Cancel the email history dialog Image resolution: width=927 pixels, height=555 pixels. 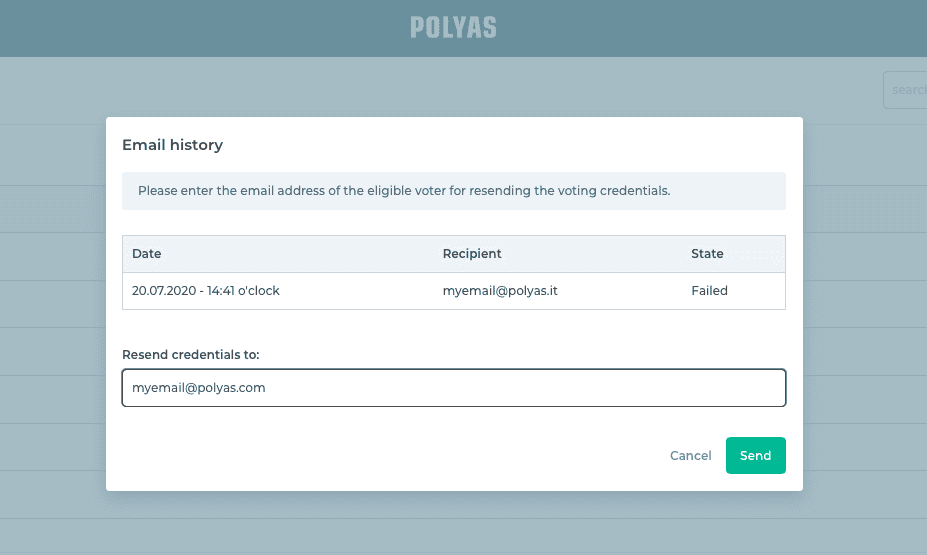[x=690, y=456]
